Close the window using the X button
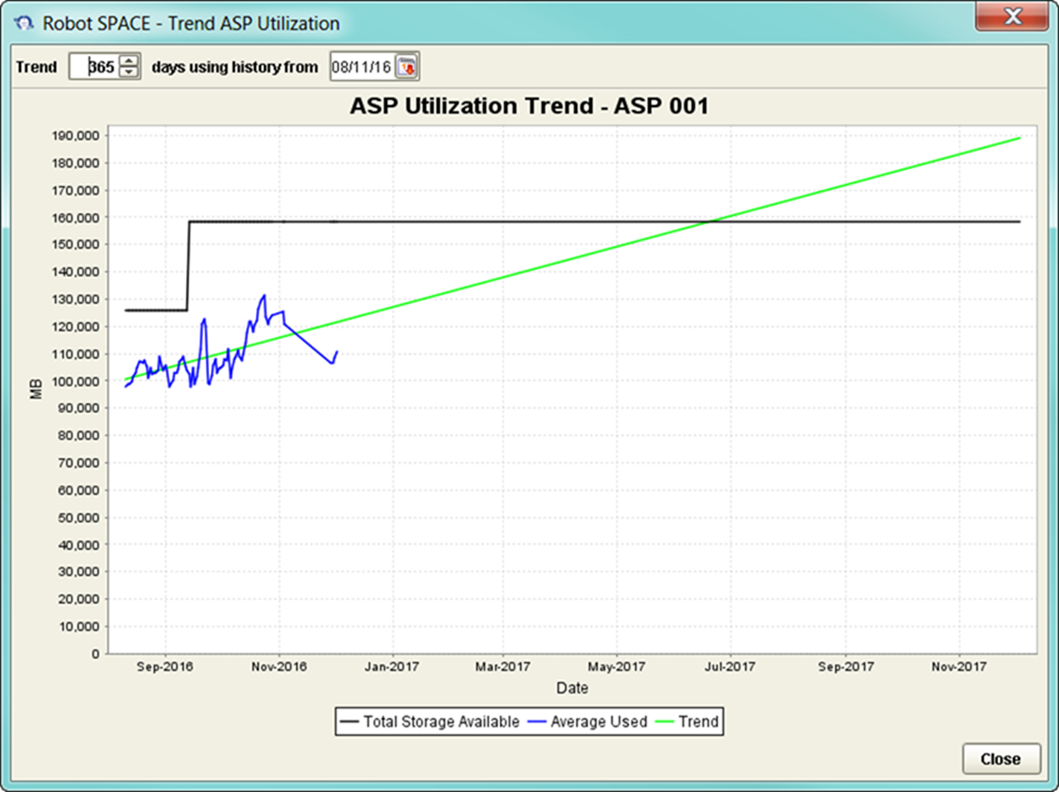 (x=1012, y=16)
